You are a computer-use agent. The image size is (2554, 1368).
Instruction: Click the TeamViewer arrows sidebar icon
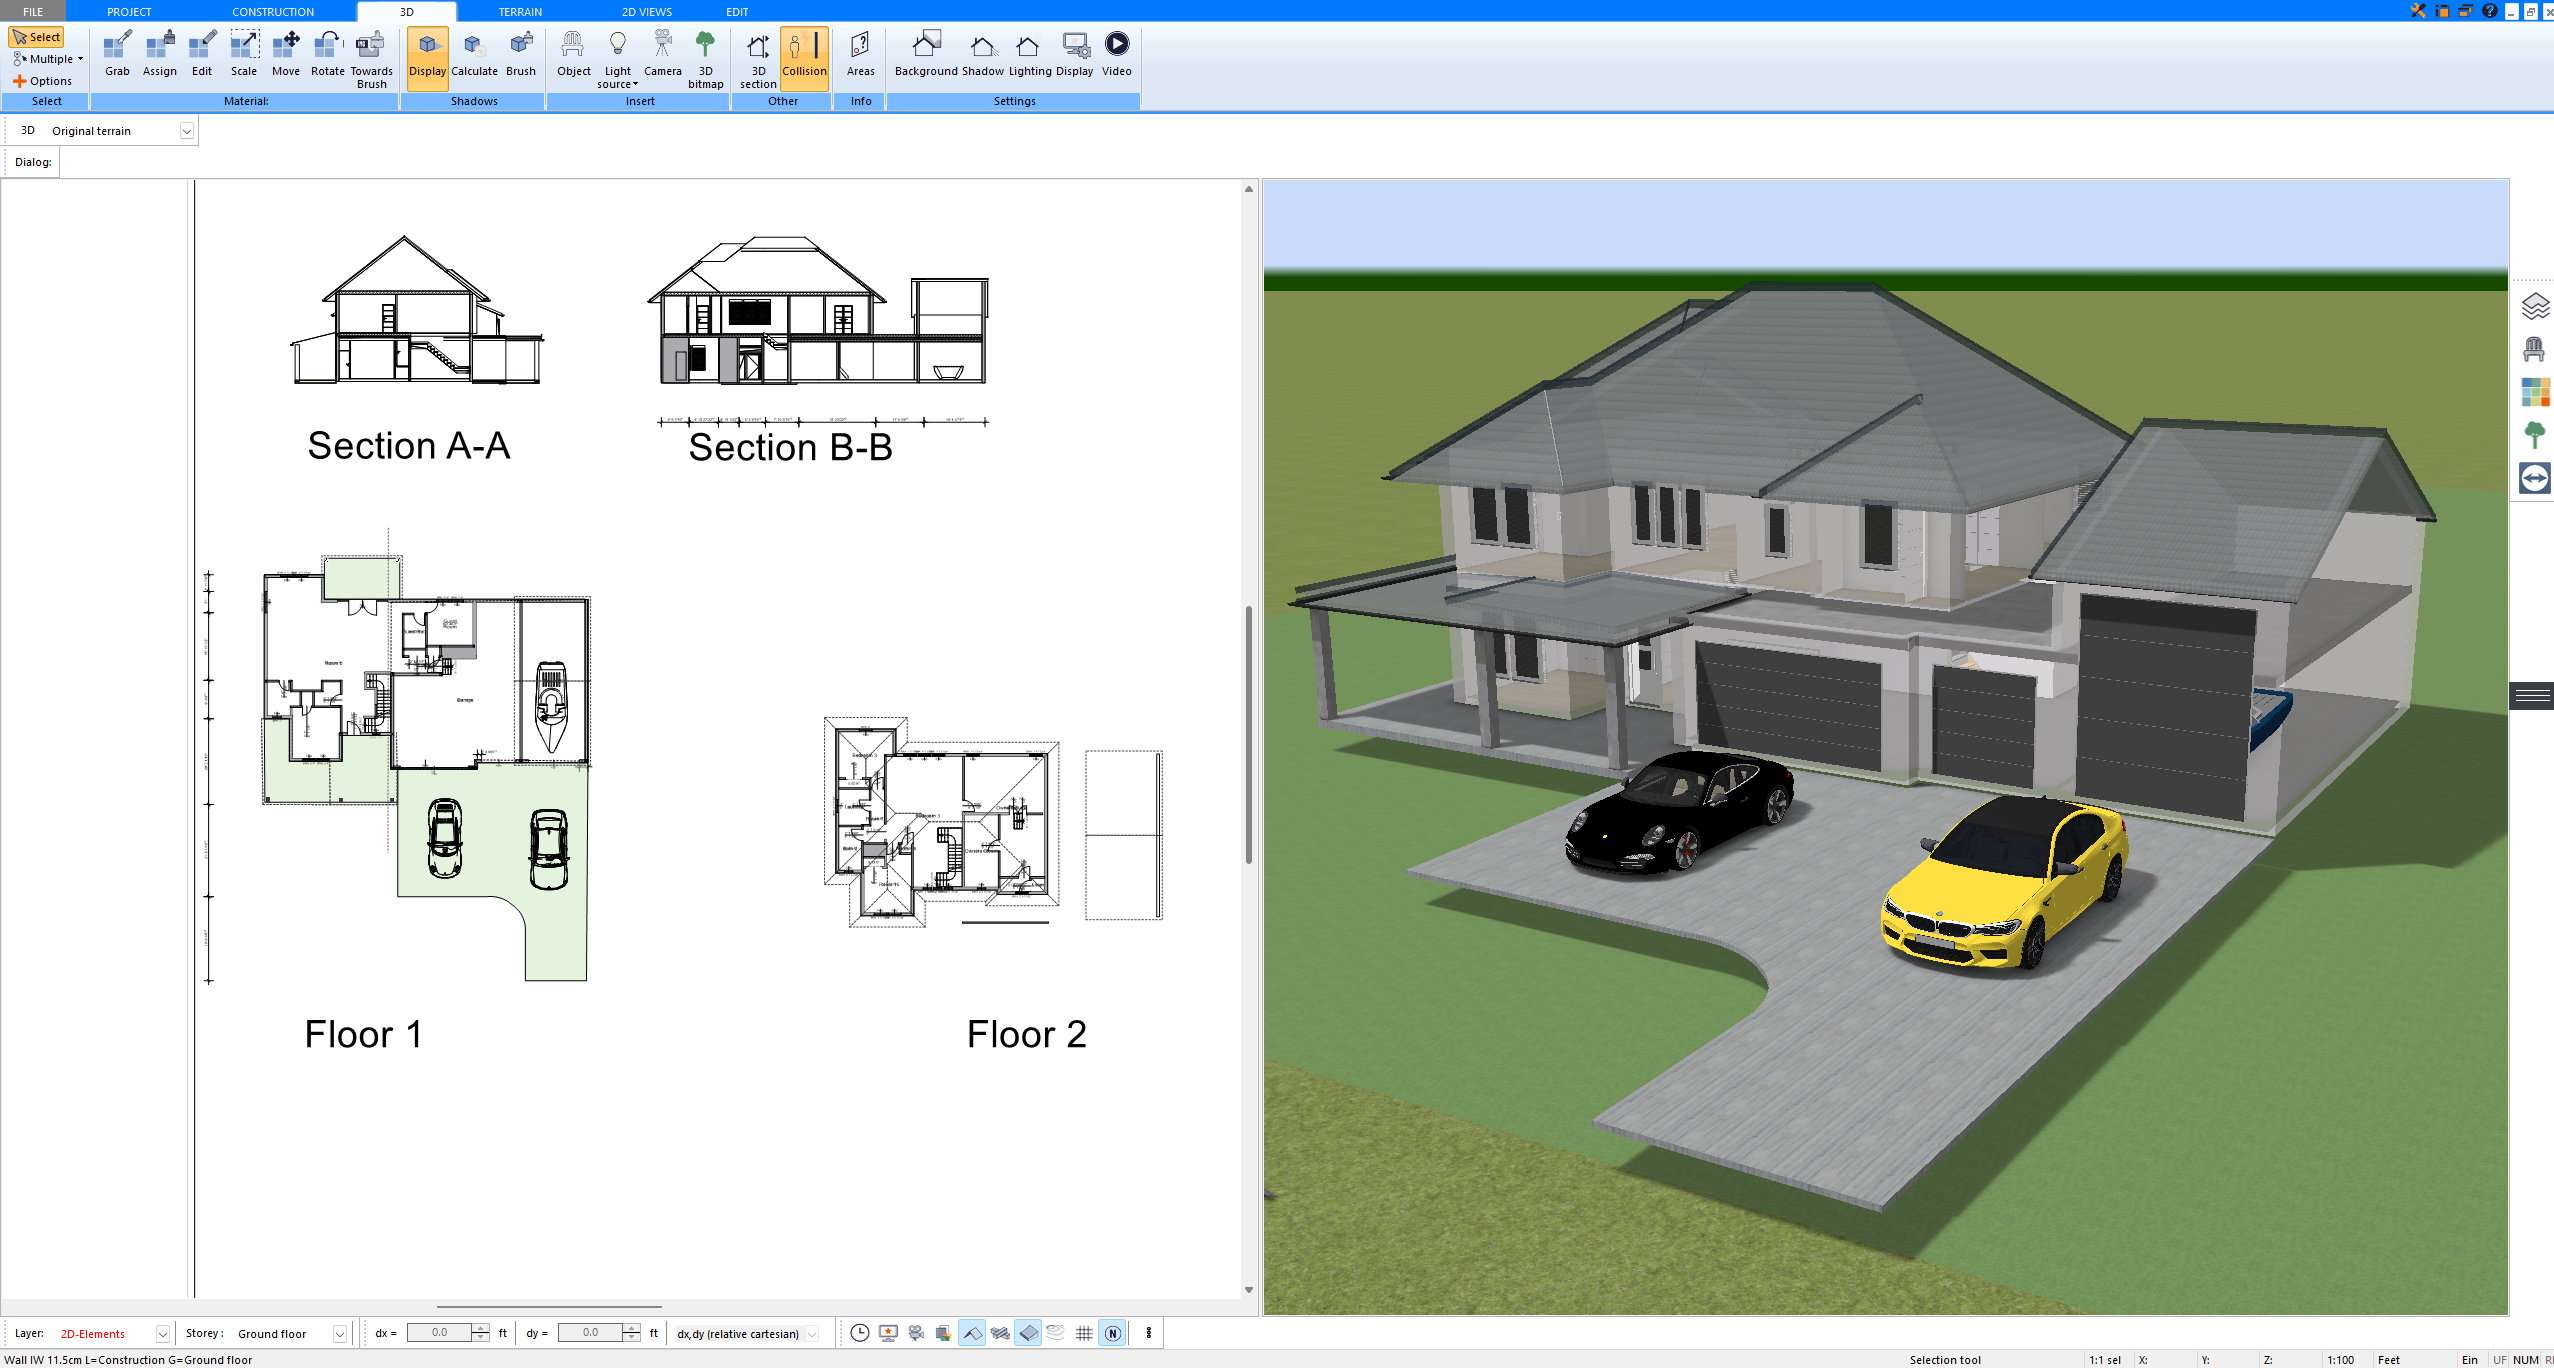[2535, 478]
